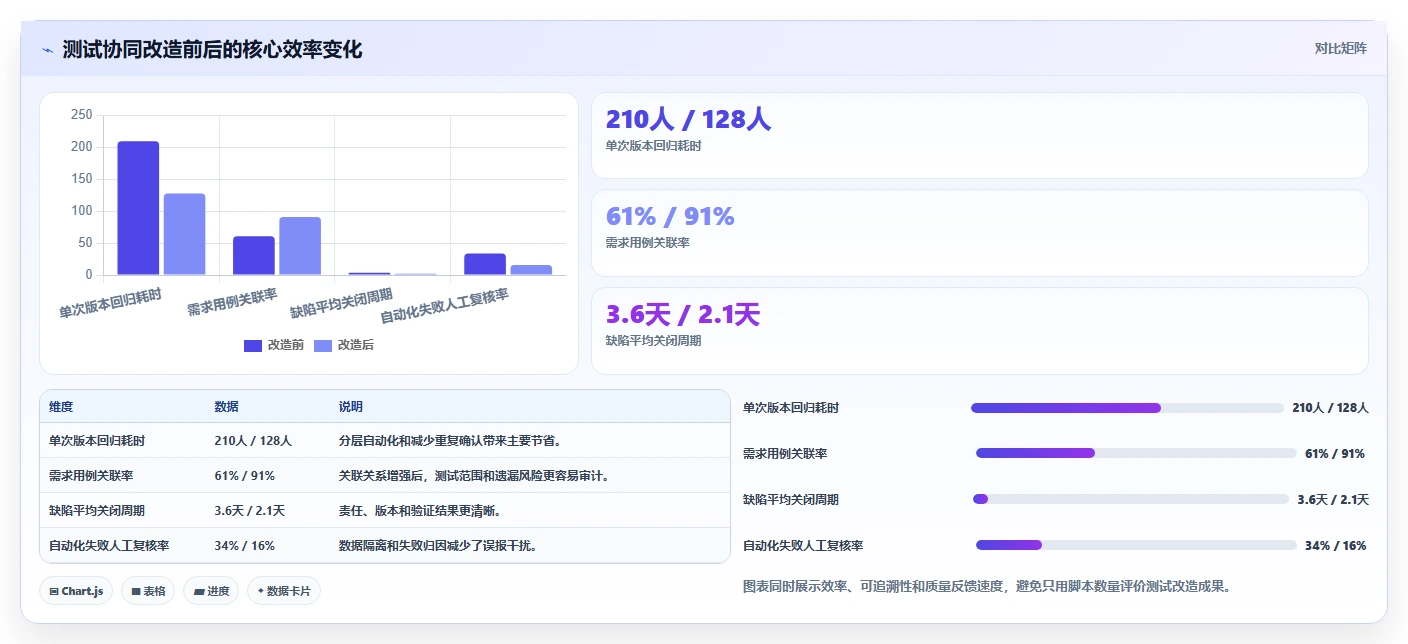This screenshot has width=1408, height=644.
Task: Click table cell 缺陷平均关闭周期
Action: [x=97, y=510]
